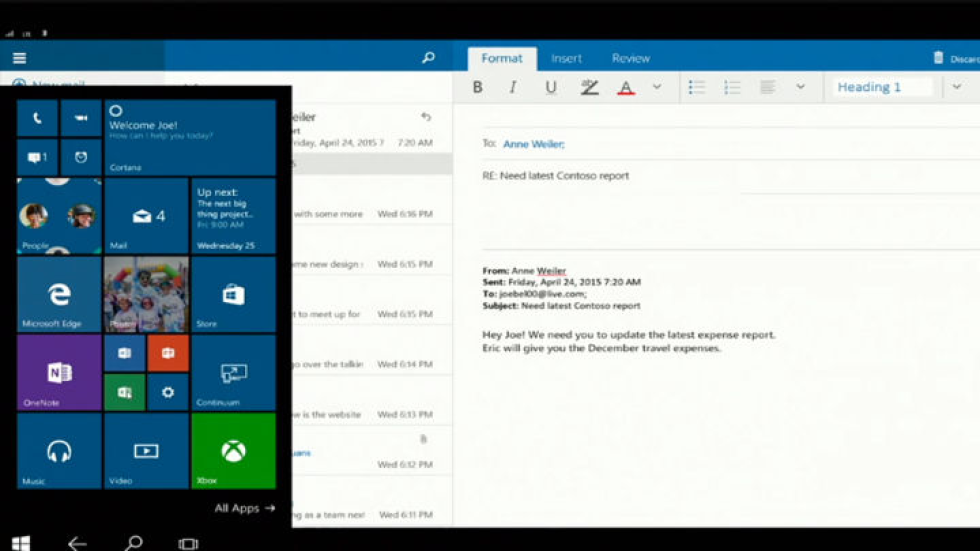Click All Apps in Start menu
980x551 pixels.
click(x=244, y=508)
